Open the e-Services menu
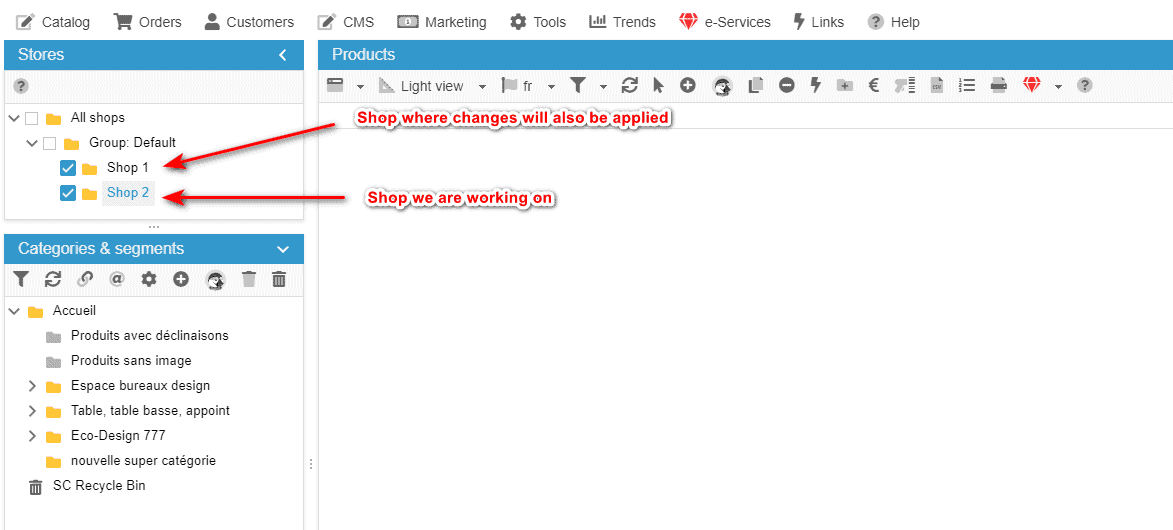The height and width of the screenshot is (530, 1173). (725, 22)
